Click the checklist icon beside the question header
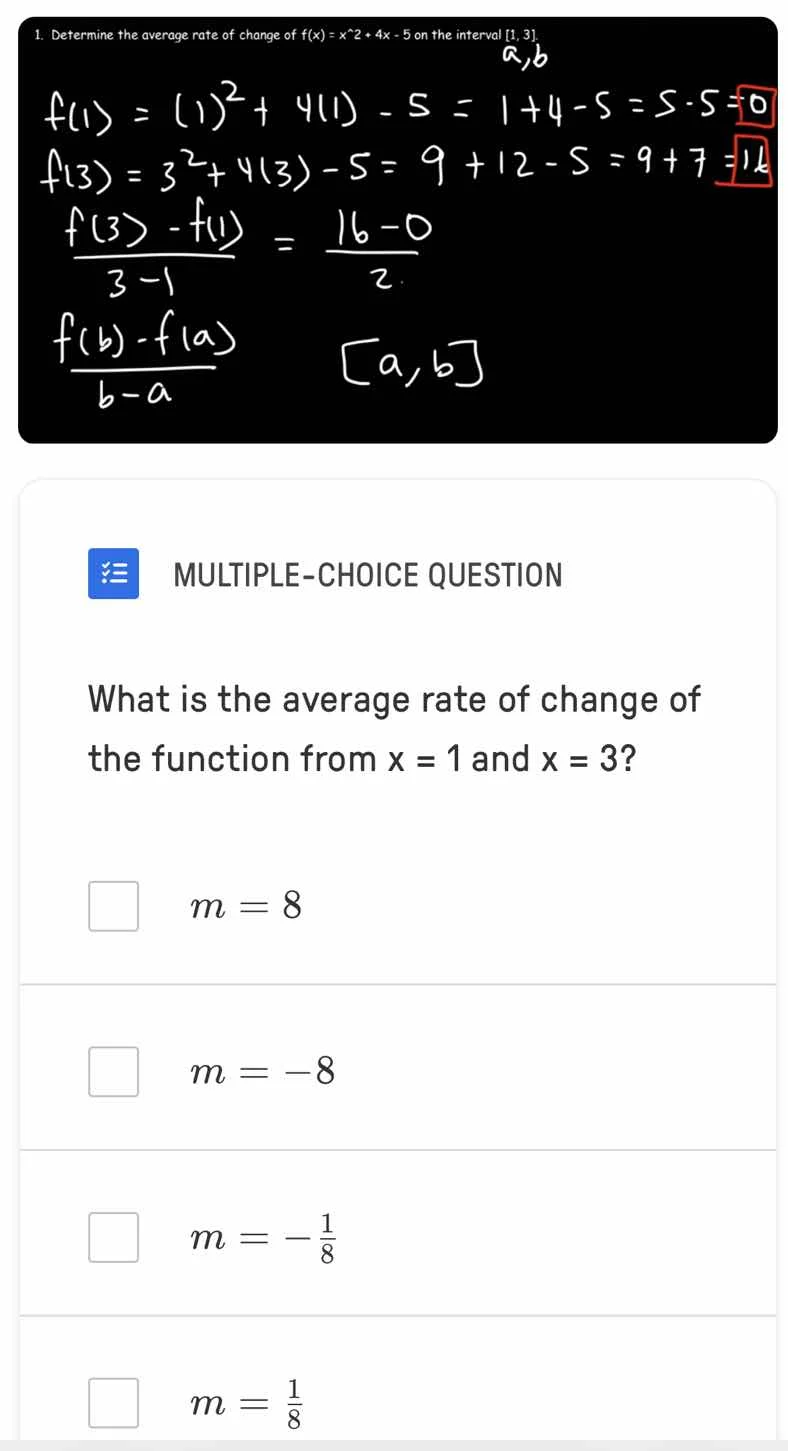Screen dimensions: 788x1451 (x=113, y=573)
